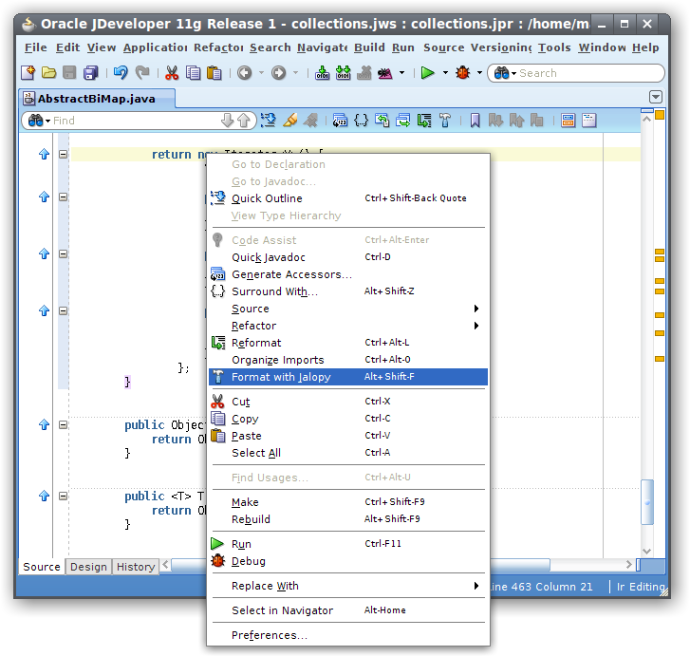Open the Versioning menu
This screenshot has height=656, width=690.
tap(501, 48)
